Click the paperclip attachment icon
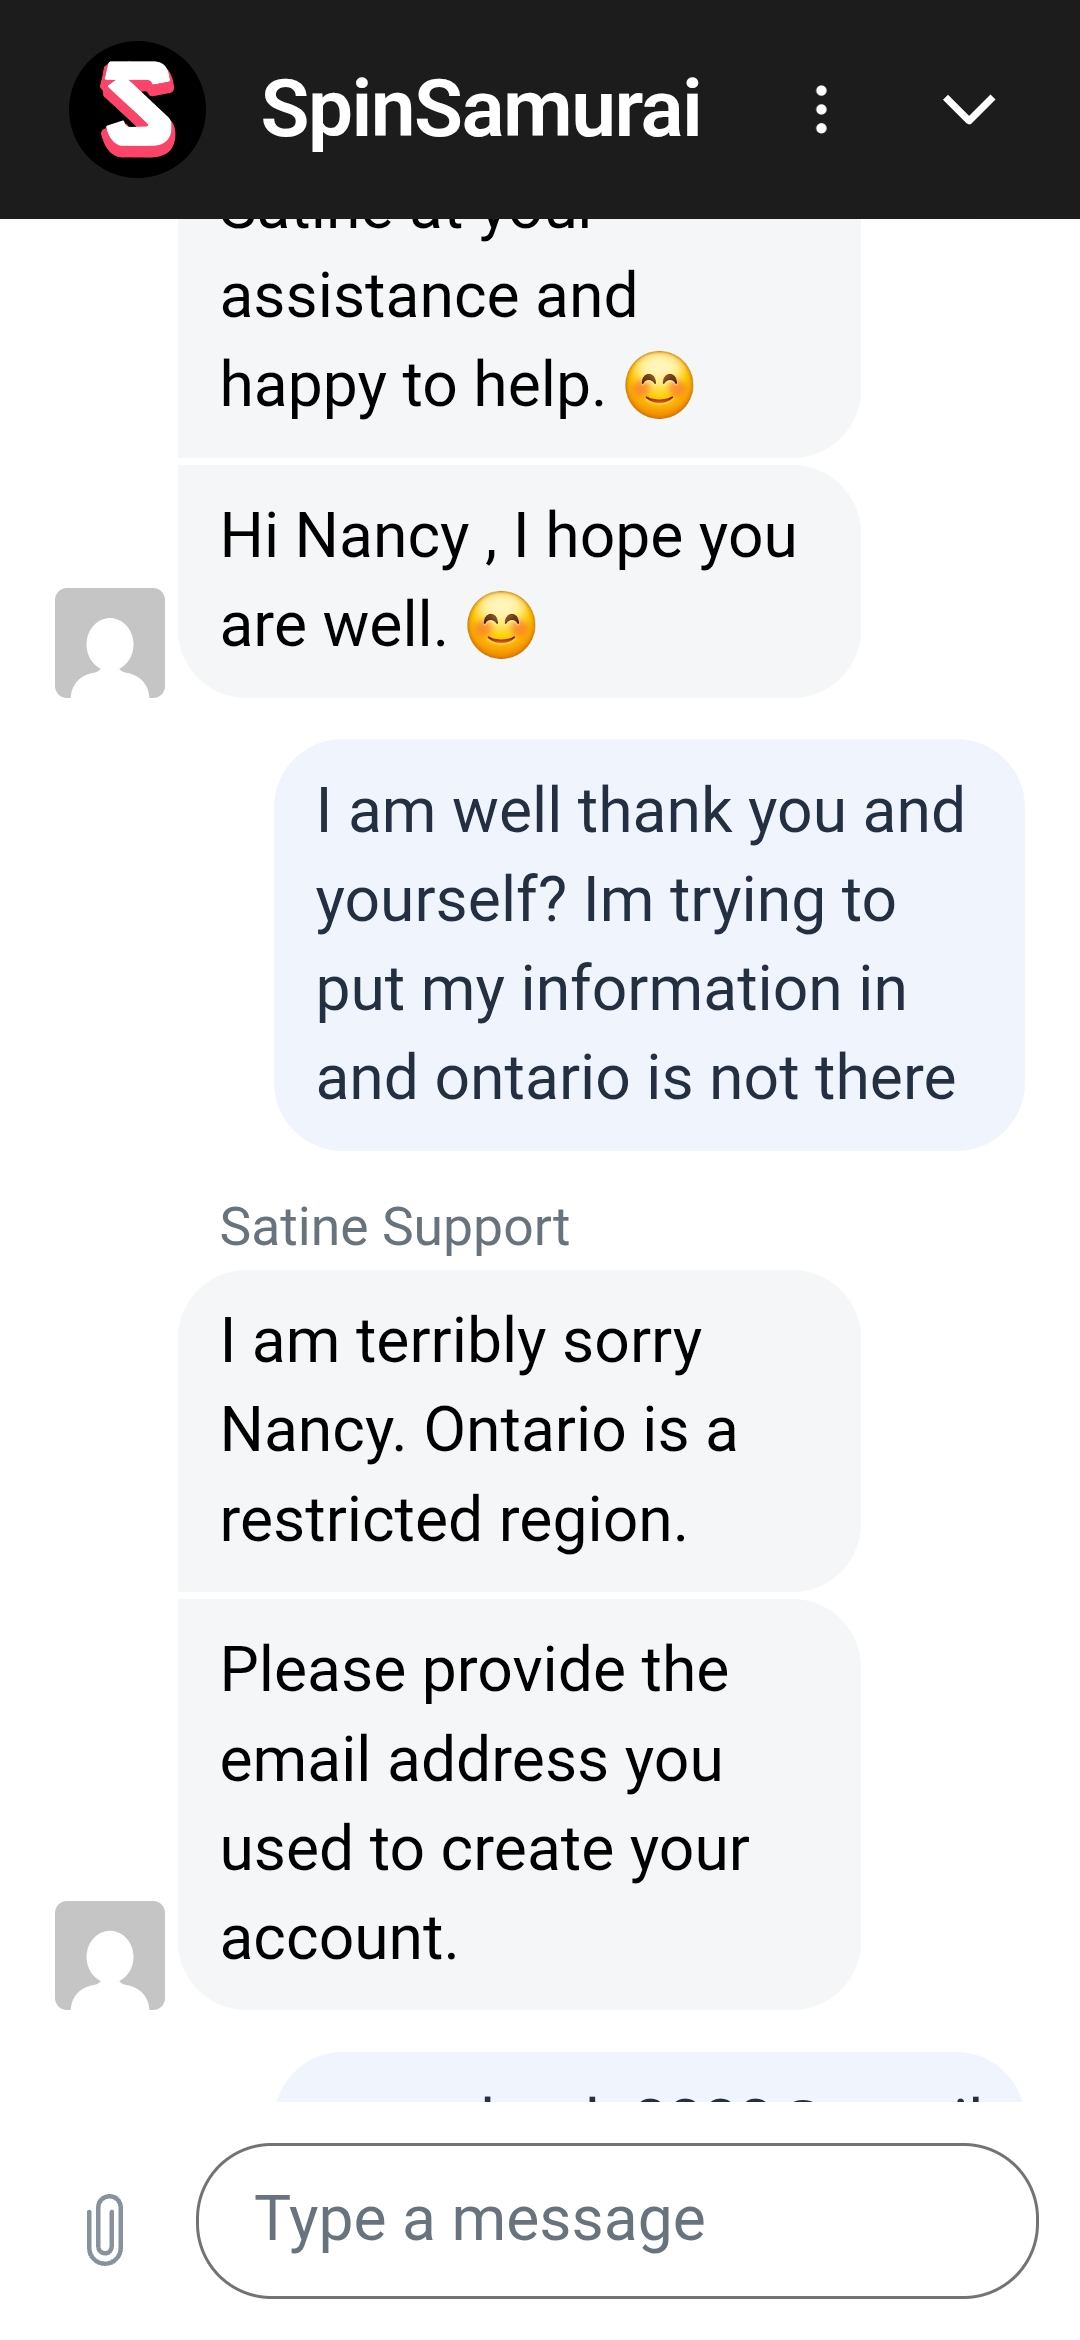Viewport: 1080px width, 2340px height. click(105, 2228)
